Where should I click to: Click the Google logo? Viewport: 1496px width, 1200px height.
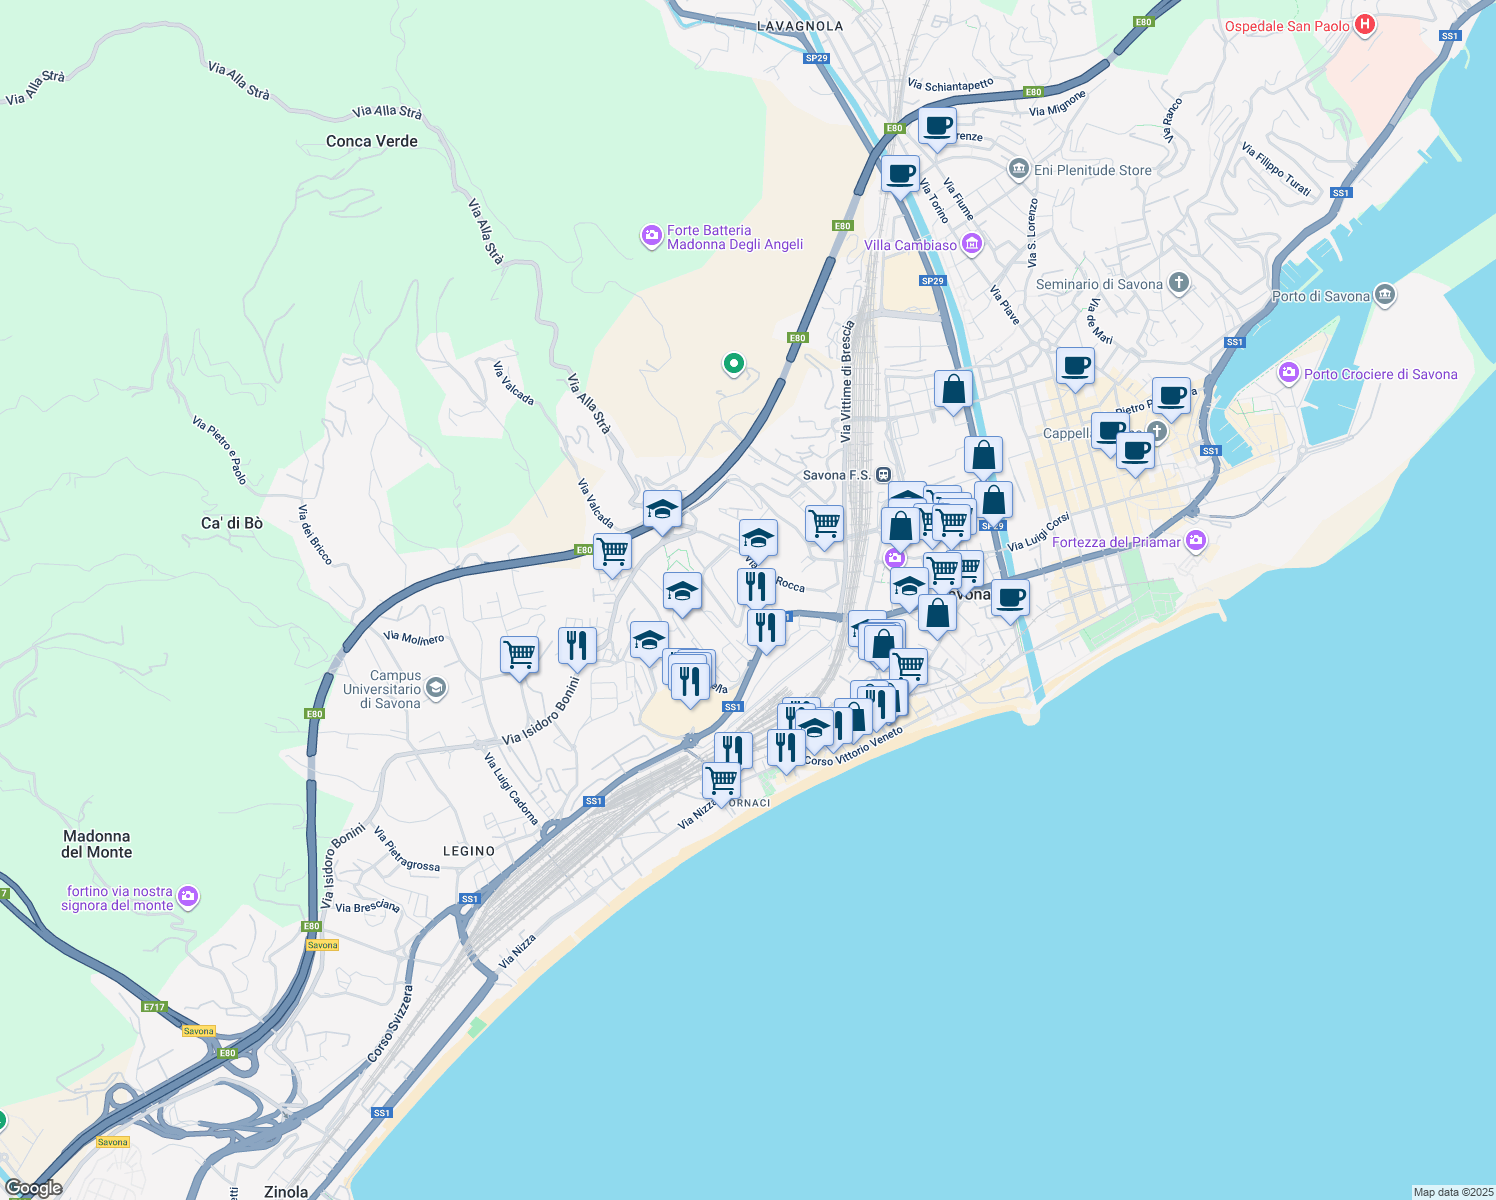pos(33,1188)
